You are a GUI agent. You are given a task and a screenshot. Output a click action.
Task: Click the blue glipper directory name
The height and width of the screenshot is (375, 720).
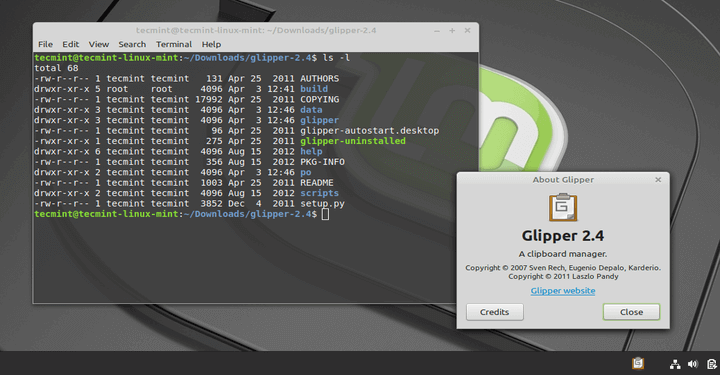pos(320,120)
